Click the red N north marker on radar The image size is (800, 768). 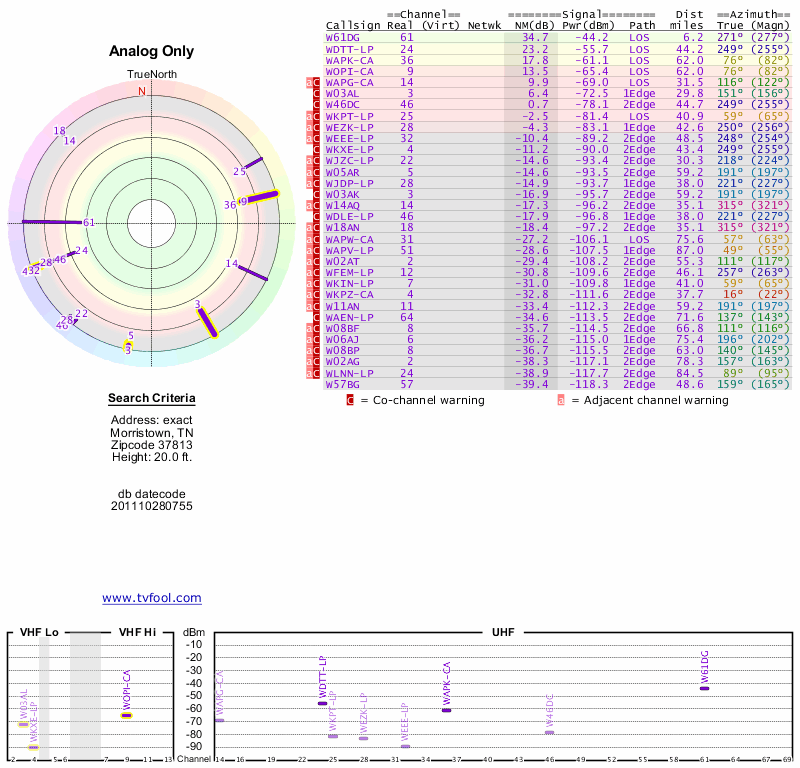point(141,91)
